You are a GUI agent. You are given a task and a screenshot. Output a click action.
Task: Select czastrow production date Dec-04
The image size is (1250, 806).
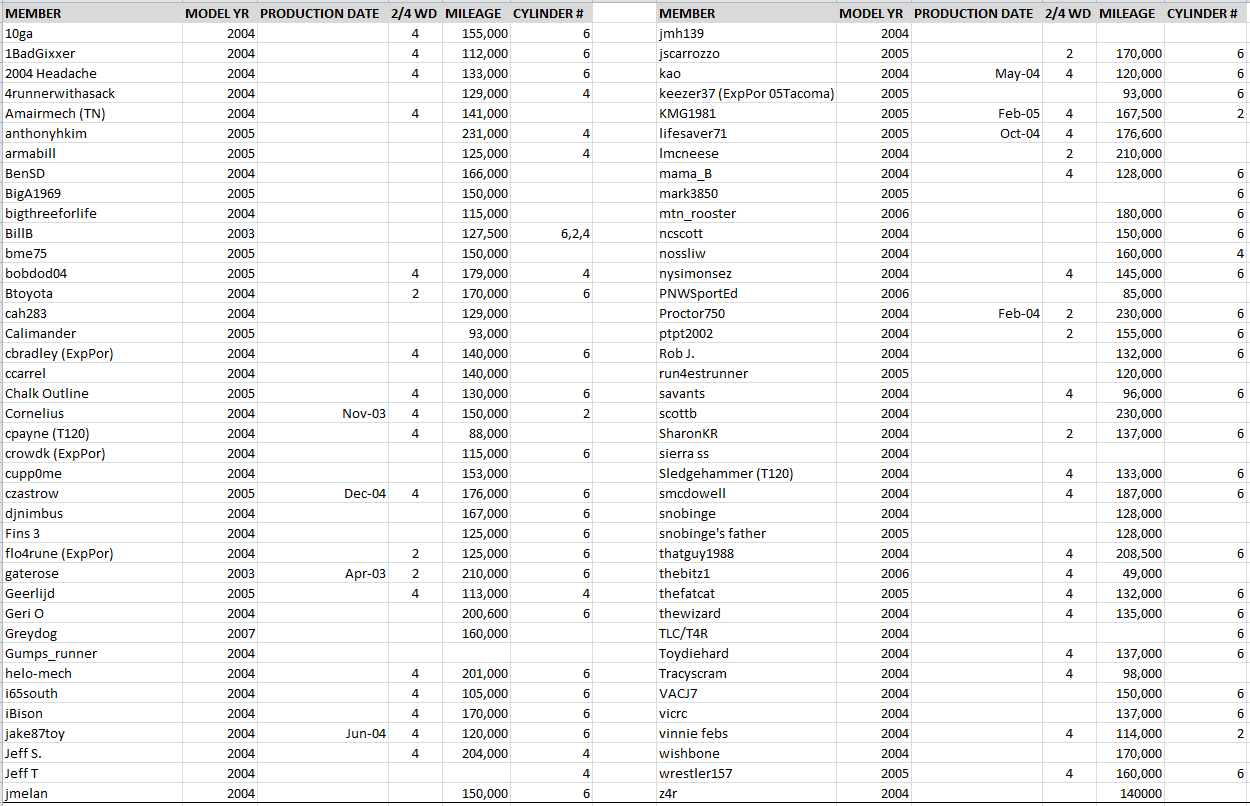323,493
